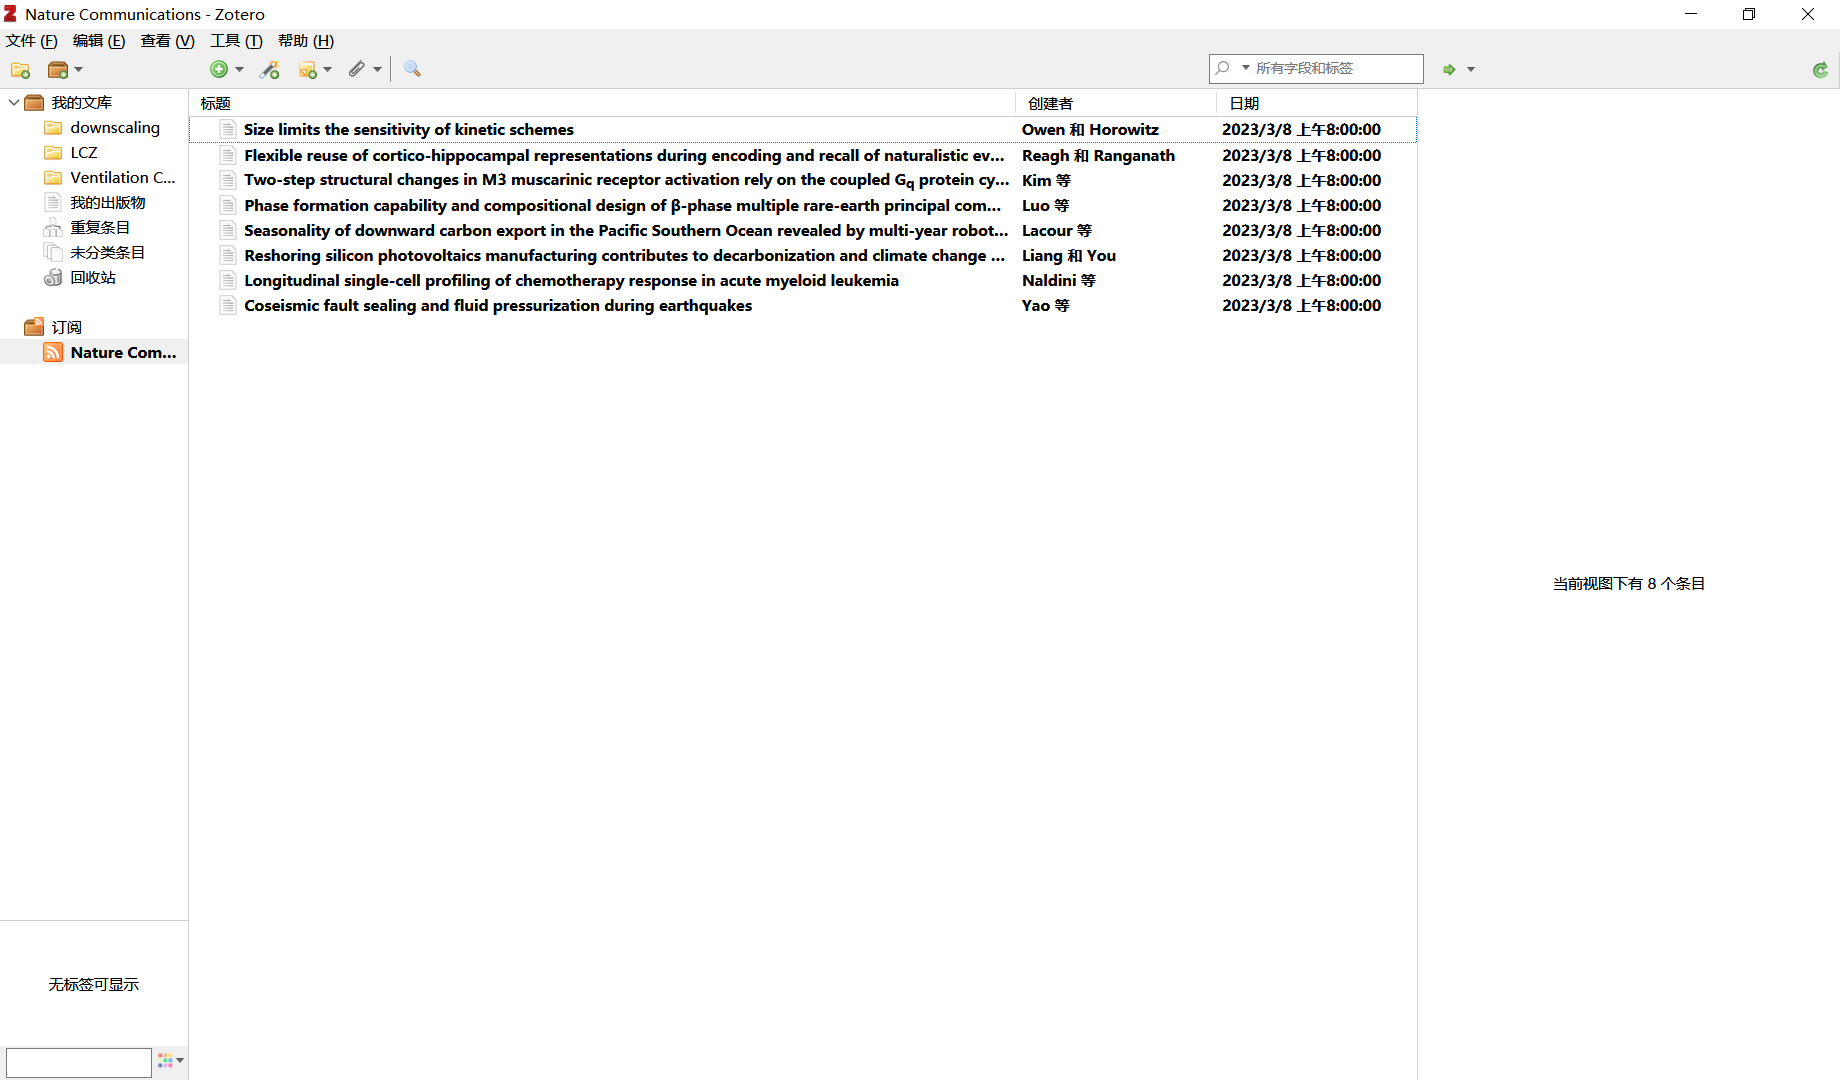Open the colored tag selector actions menu
Screen dimensions: 1840x1080
(170, 1061)
